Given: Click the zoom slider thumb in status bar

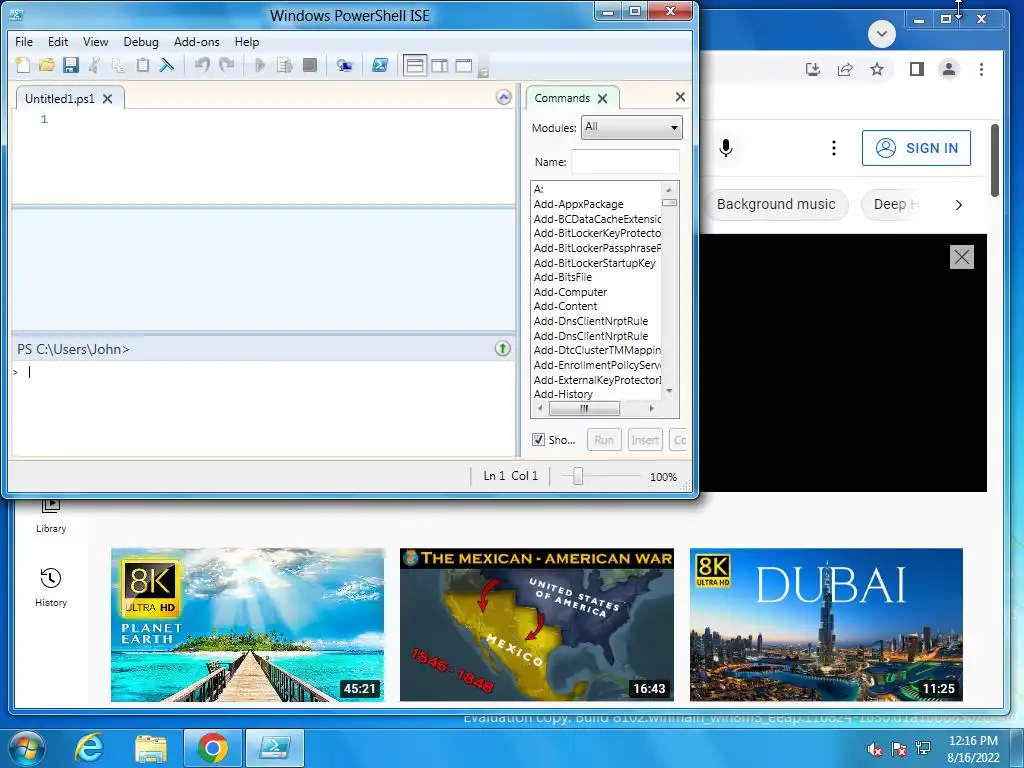Looking at the screenshot, I should point(577,476).
